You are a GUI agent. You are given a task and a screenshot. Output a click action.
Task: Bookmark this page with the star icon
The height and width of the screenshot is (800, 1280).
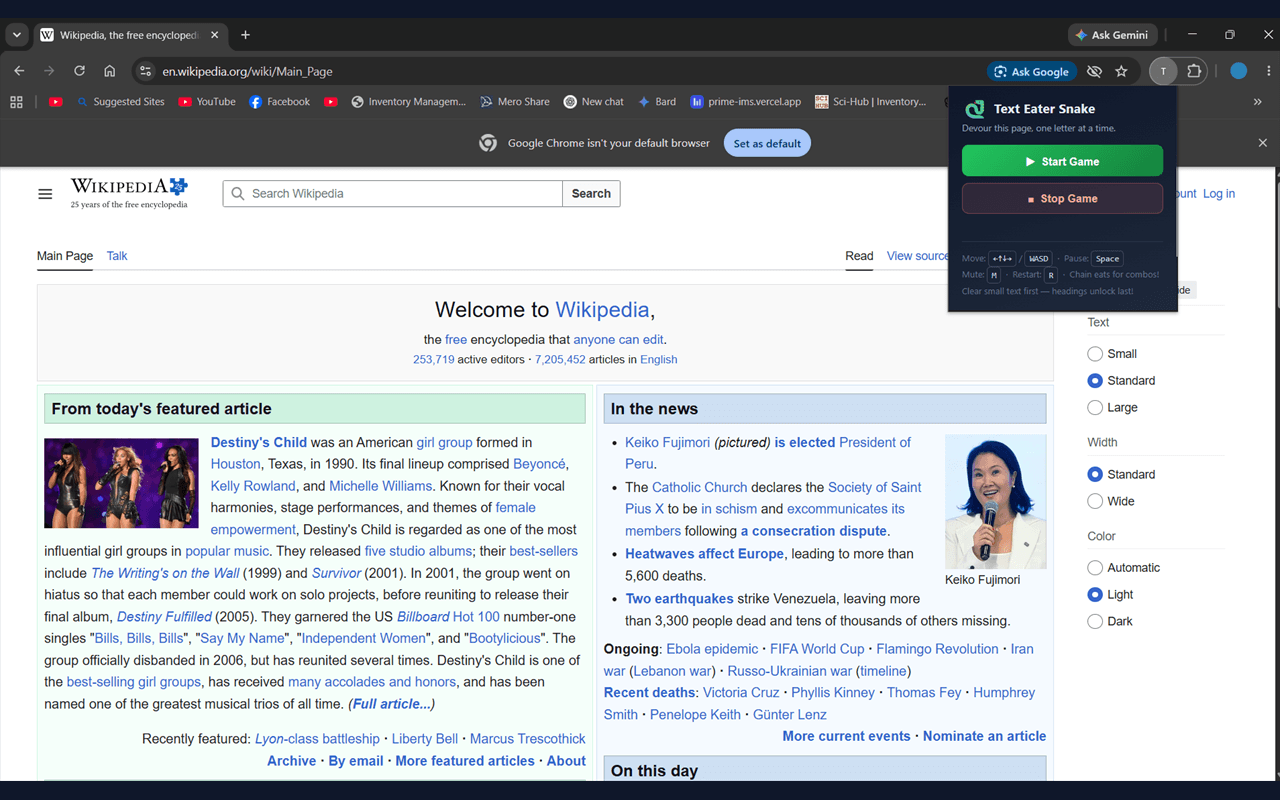(x=1121, y=71)
